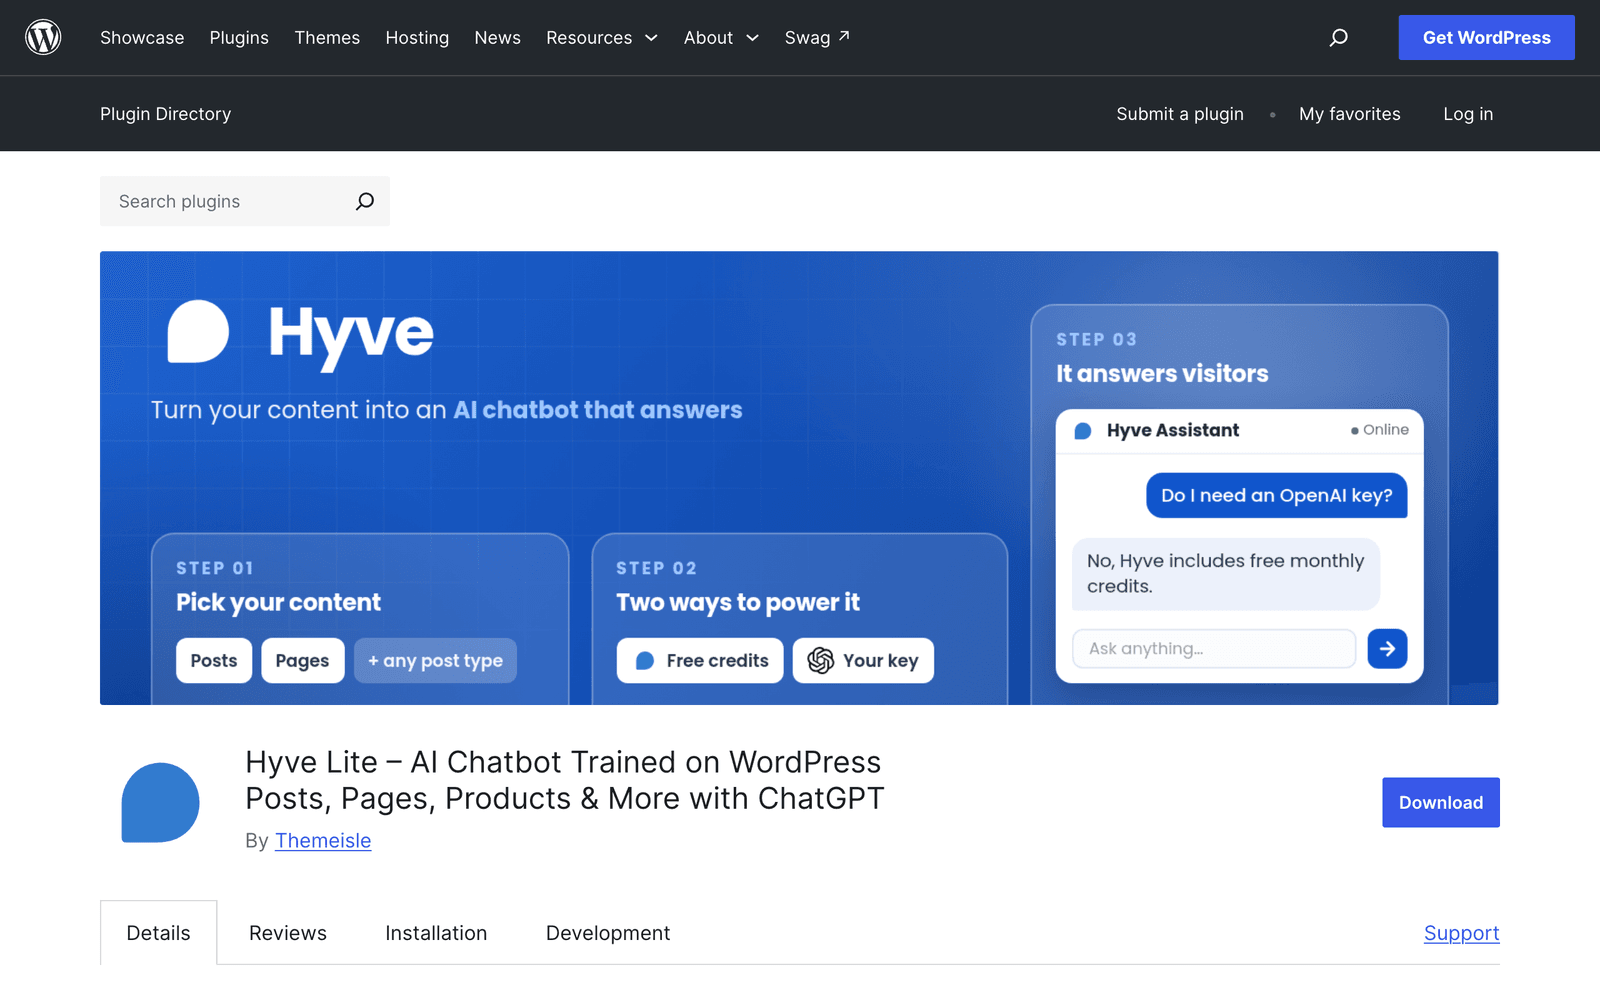Download the Hyve Lite plugin
Viewport: 1600px width, 1000px height.
click(1440, 802)
